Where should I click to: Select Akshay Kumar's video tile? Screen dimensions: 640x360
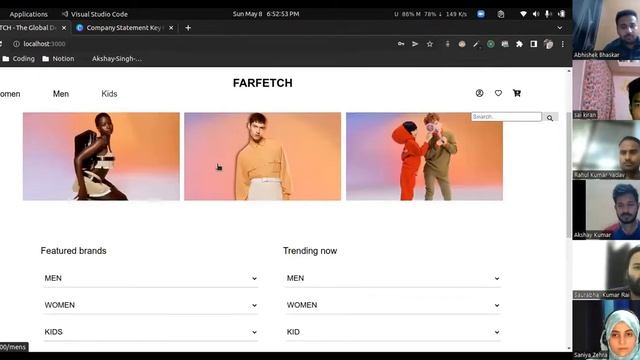[606, 210]
